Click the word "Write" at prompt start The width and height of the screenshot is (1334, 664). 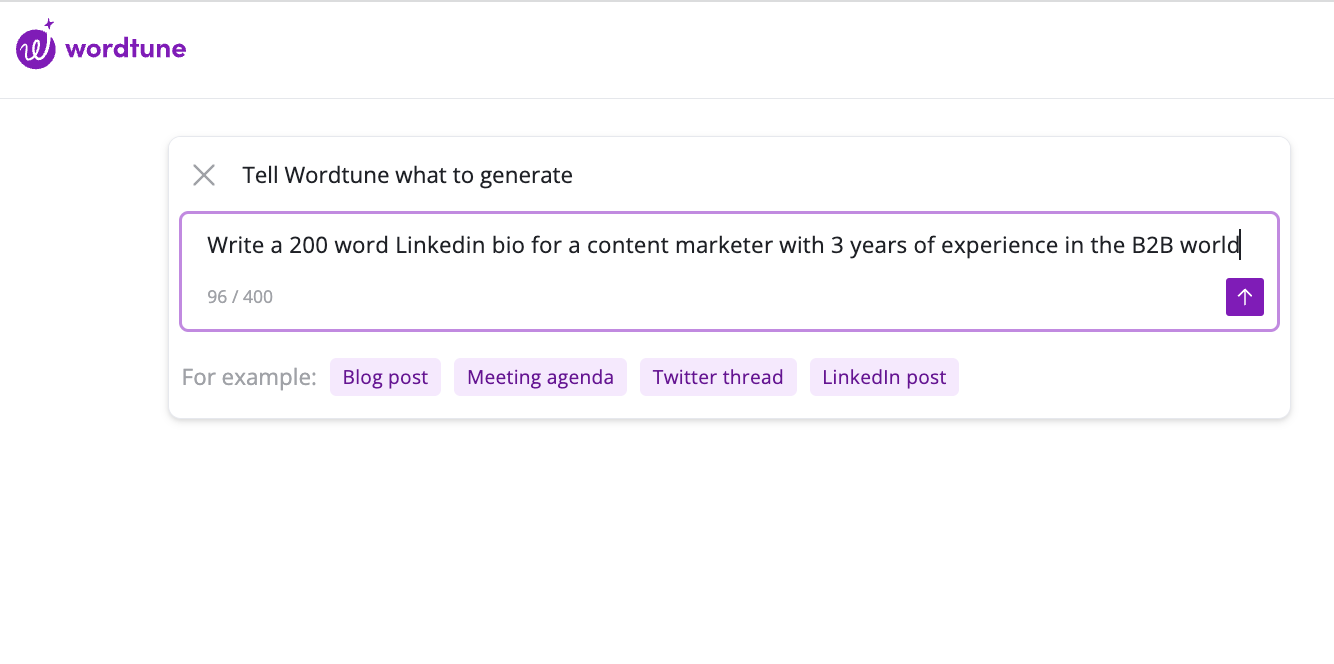[230, 245]
